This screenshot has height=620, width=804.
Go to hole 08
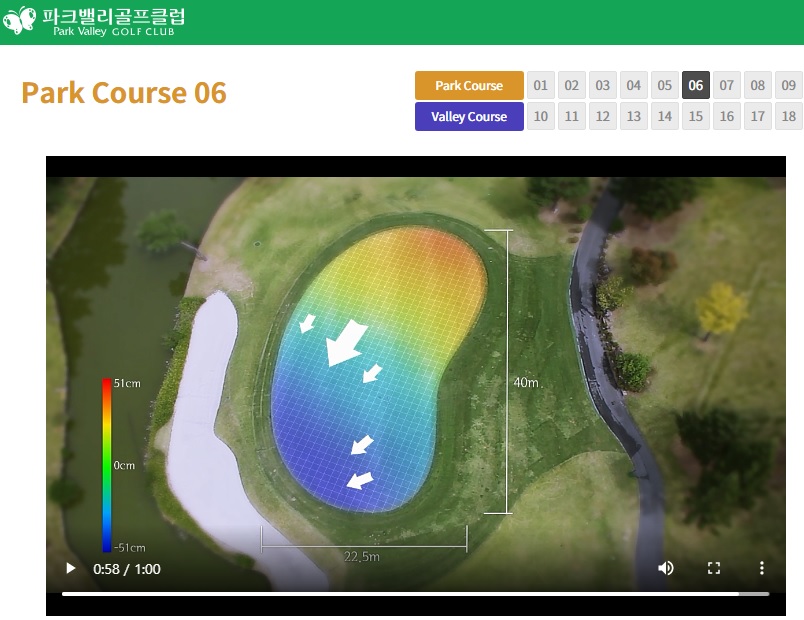pyautogui.click(x=758, y=85)
